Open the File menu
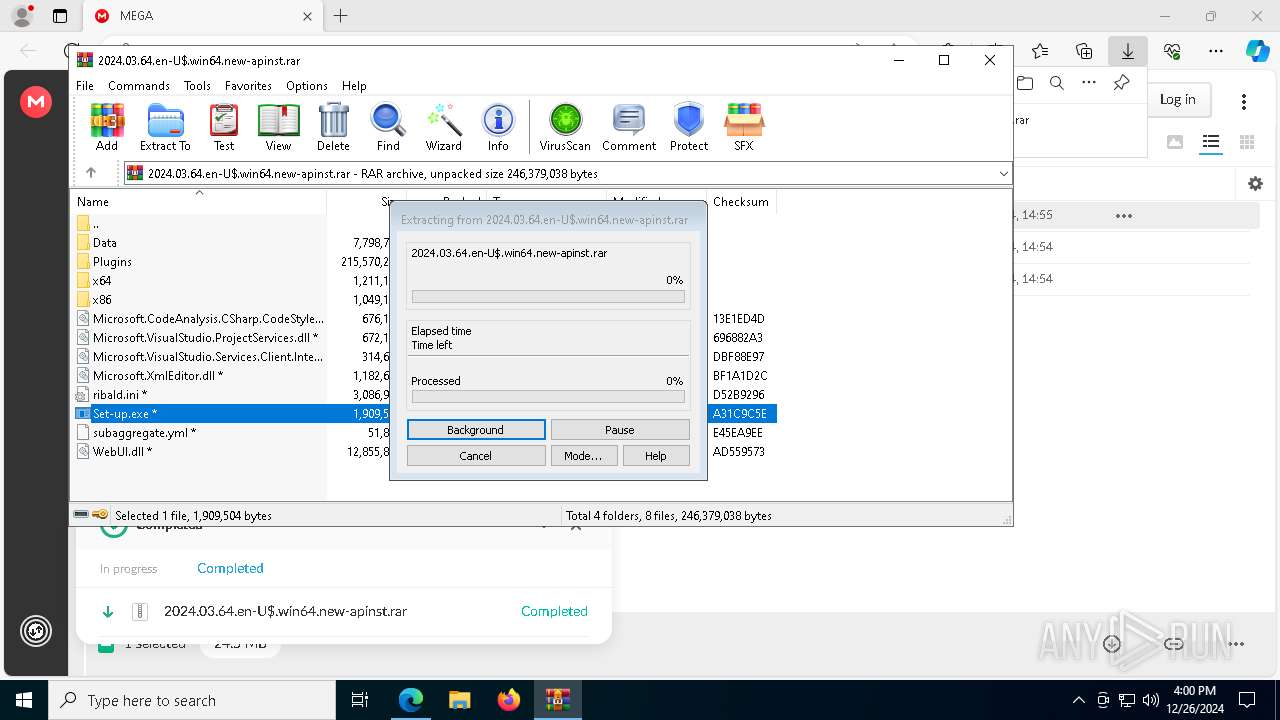Image resolution: width=1280 pixels, height=720 pixels. click(85, 86)
